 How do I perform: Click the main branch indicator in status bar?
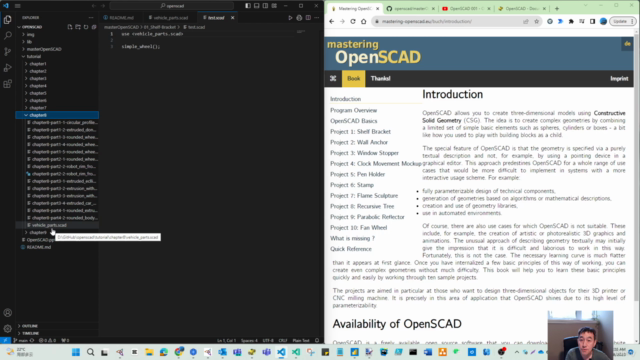coord(20,340)
